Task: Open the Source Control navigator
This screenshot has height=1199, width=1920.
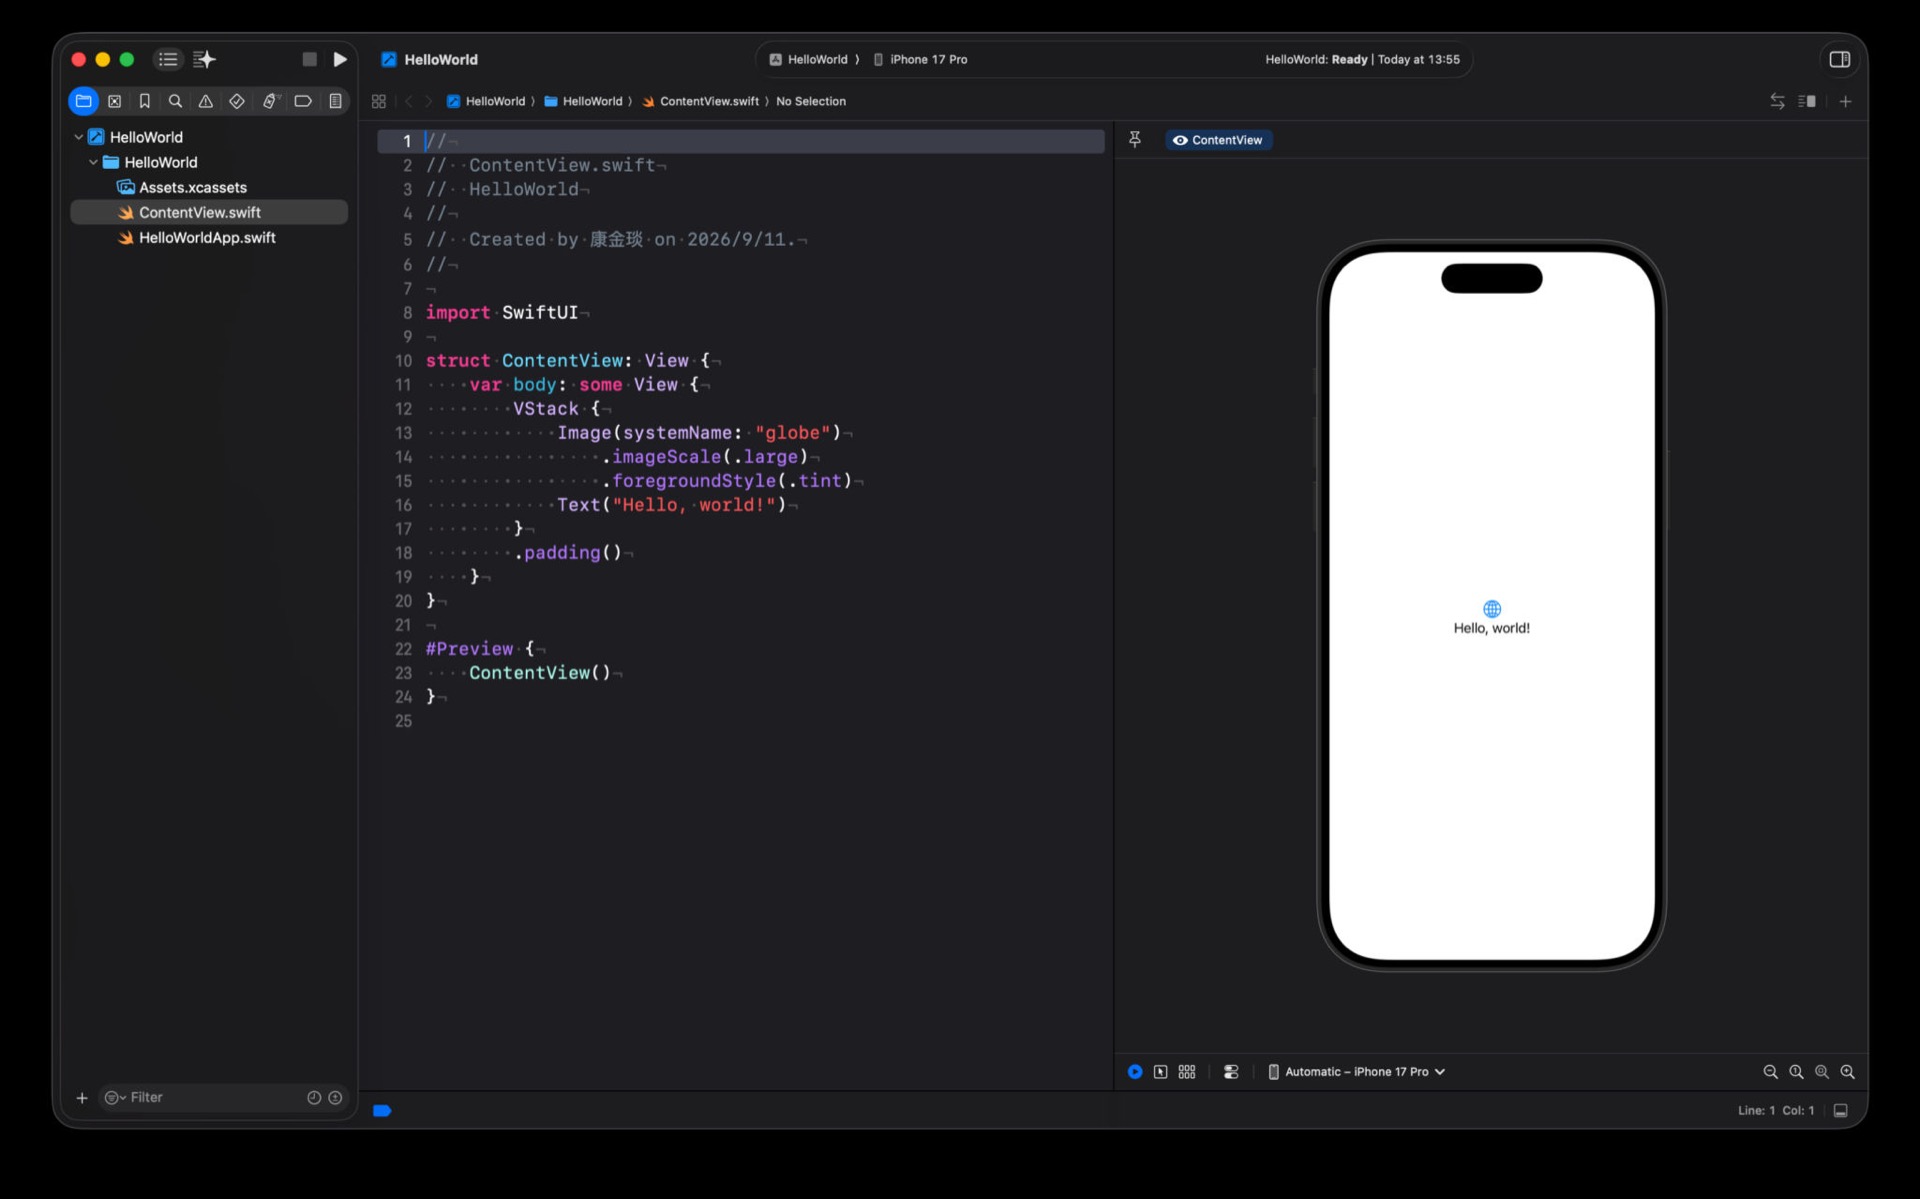Action: click(x=115, y=101)
